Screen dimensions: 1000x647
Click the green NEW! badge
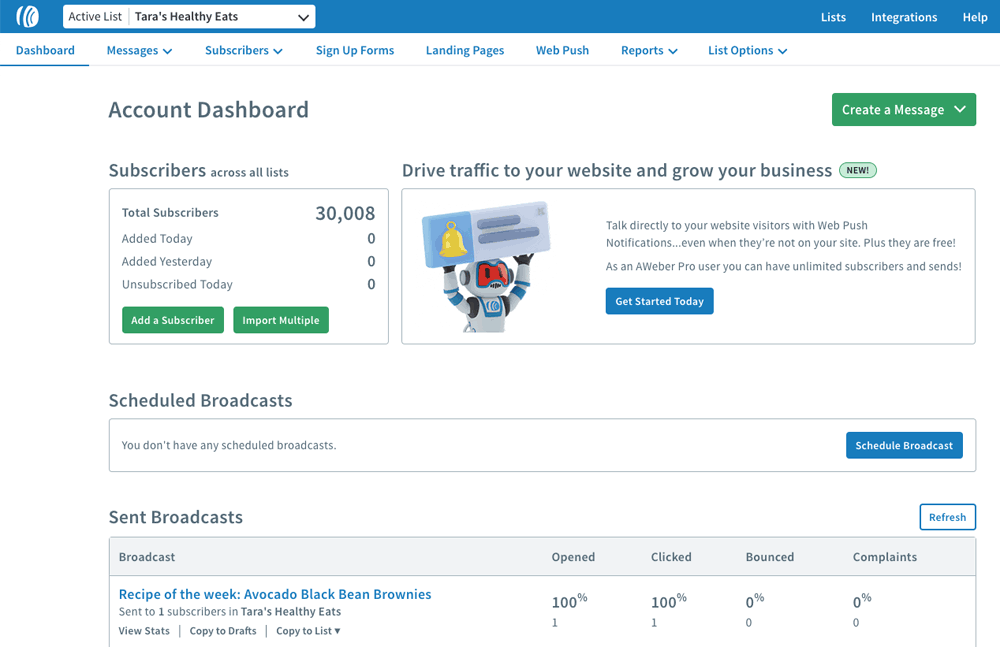pos(857,170)
